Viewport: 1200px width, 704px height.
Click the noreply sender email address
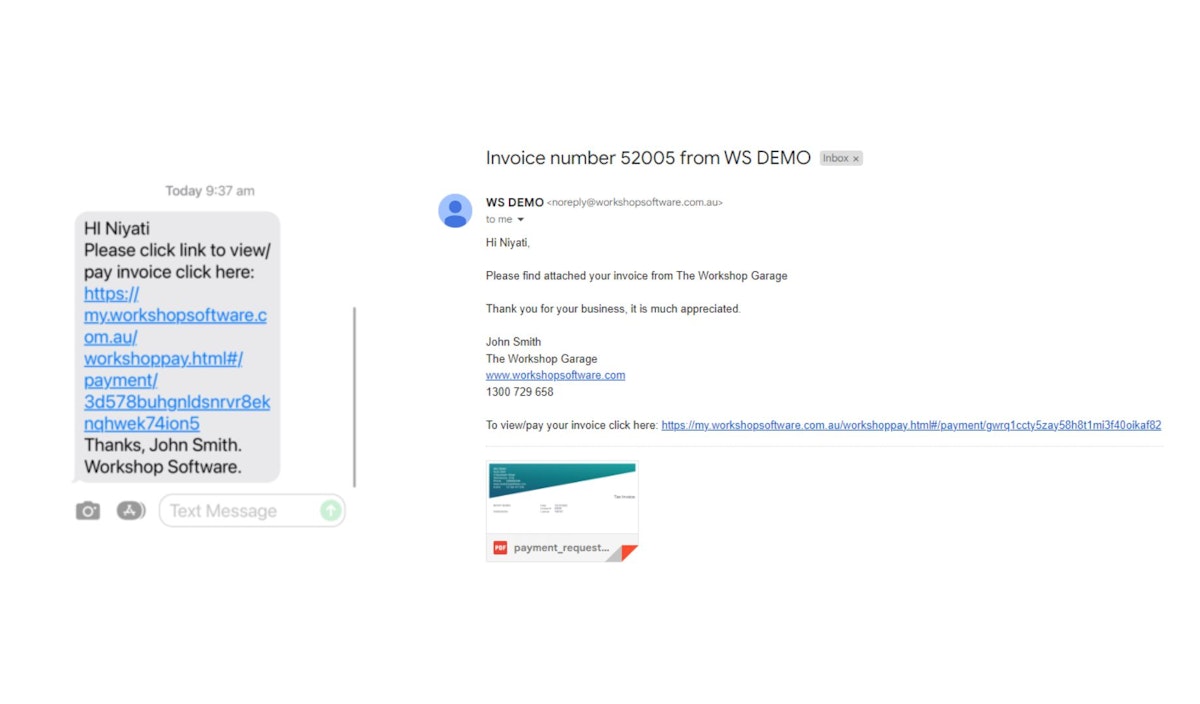(634, 202)
